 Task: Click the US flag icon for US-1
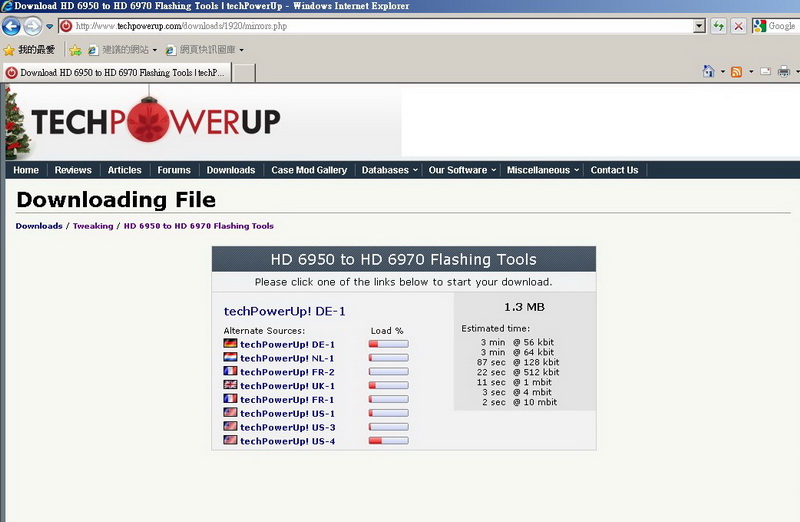pyautogui.click(x=230, y=412)
